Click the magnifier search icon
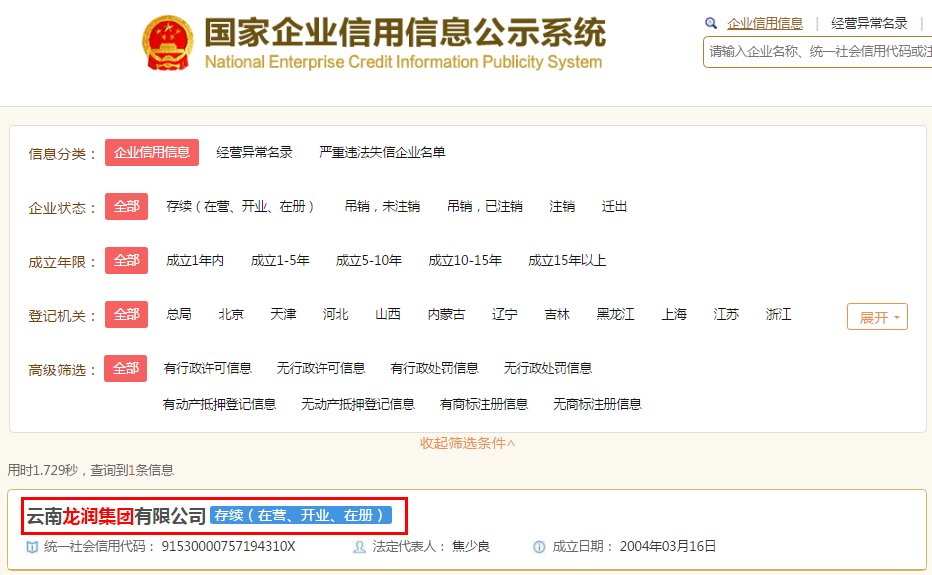This screenshot has width=932, height=575. coord(711,24)
